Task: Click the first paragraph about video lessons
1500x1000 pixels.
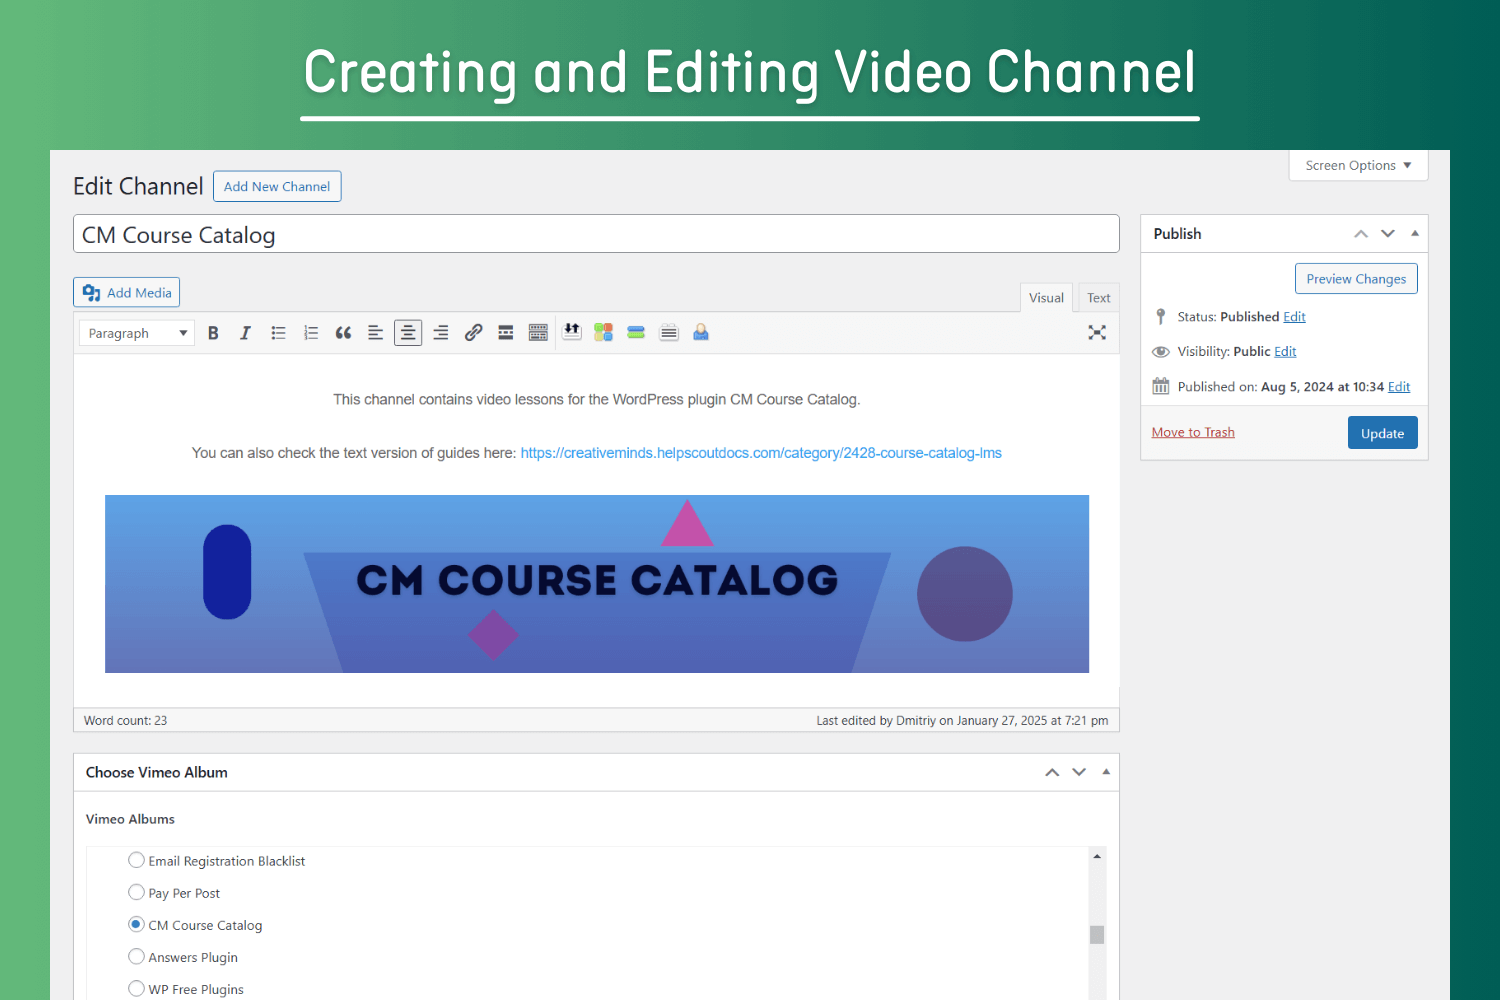Action: click(597, 399)
